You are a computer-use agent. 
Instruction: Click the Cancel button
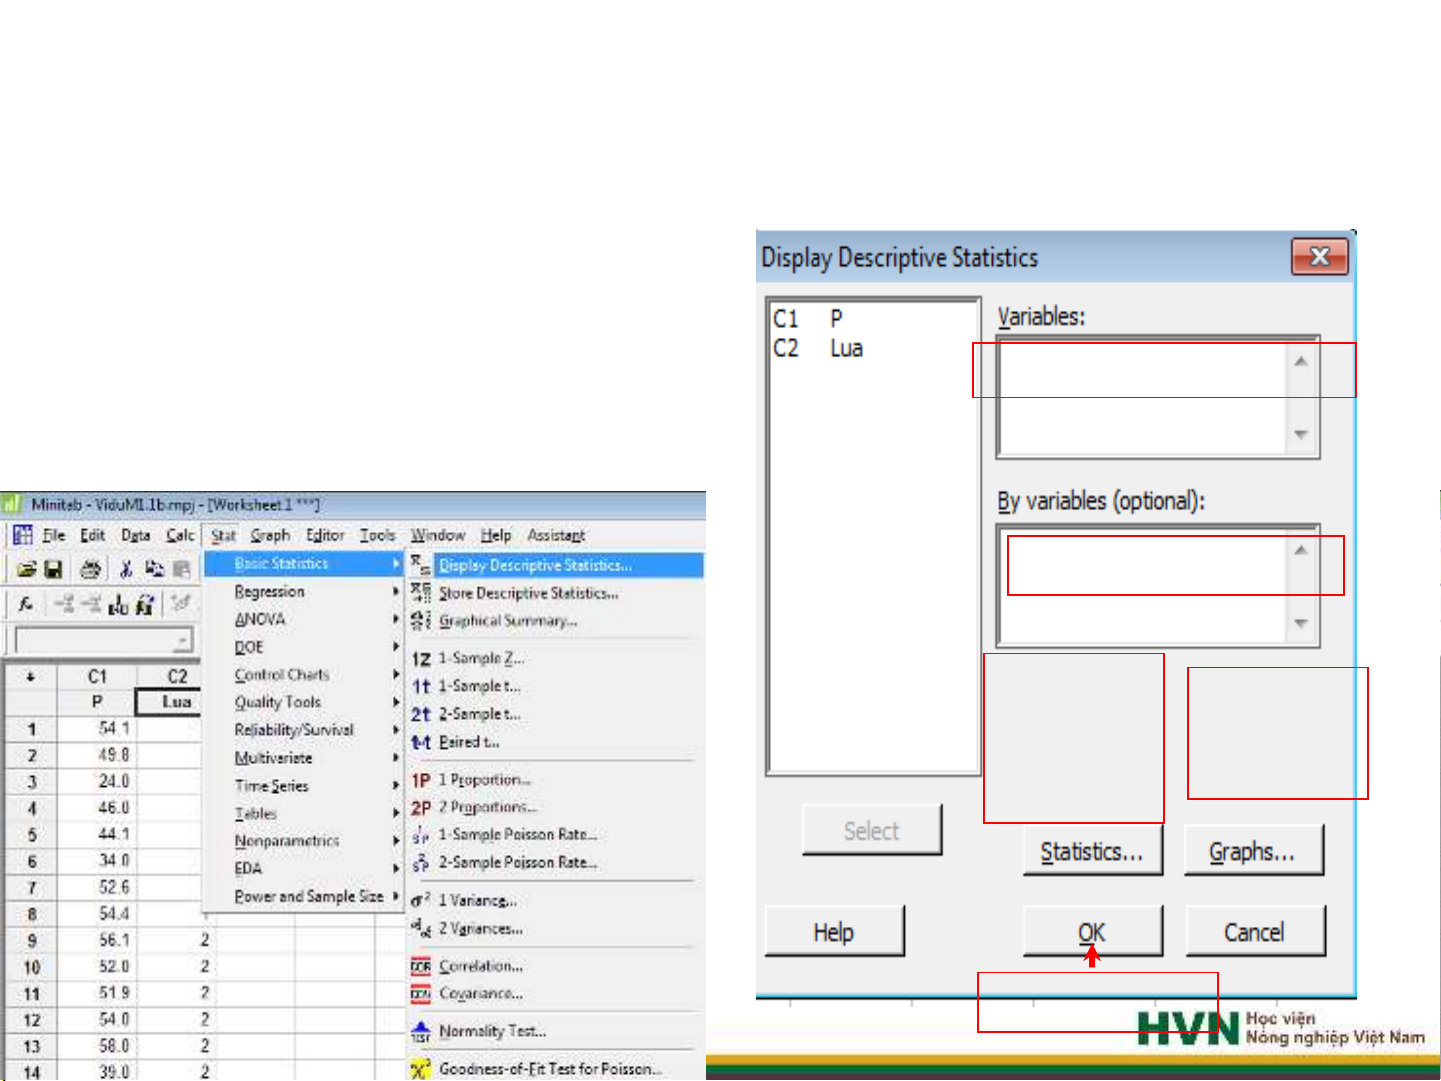click(1255, 931)
